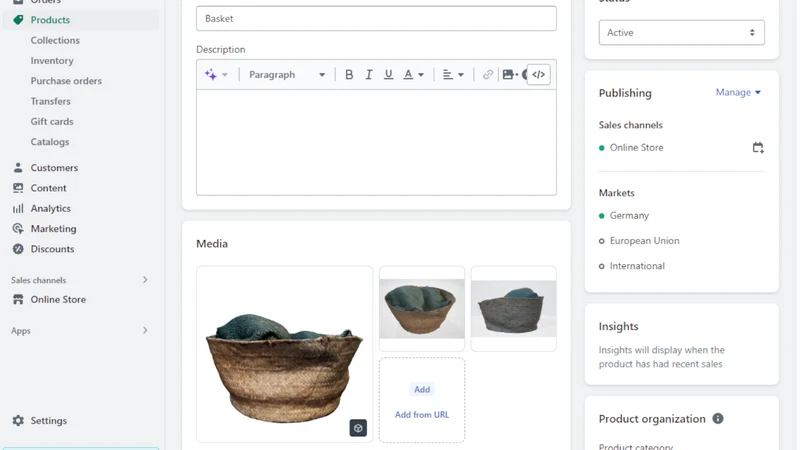Expand the Sales channels section

tap(145, 280)
